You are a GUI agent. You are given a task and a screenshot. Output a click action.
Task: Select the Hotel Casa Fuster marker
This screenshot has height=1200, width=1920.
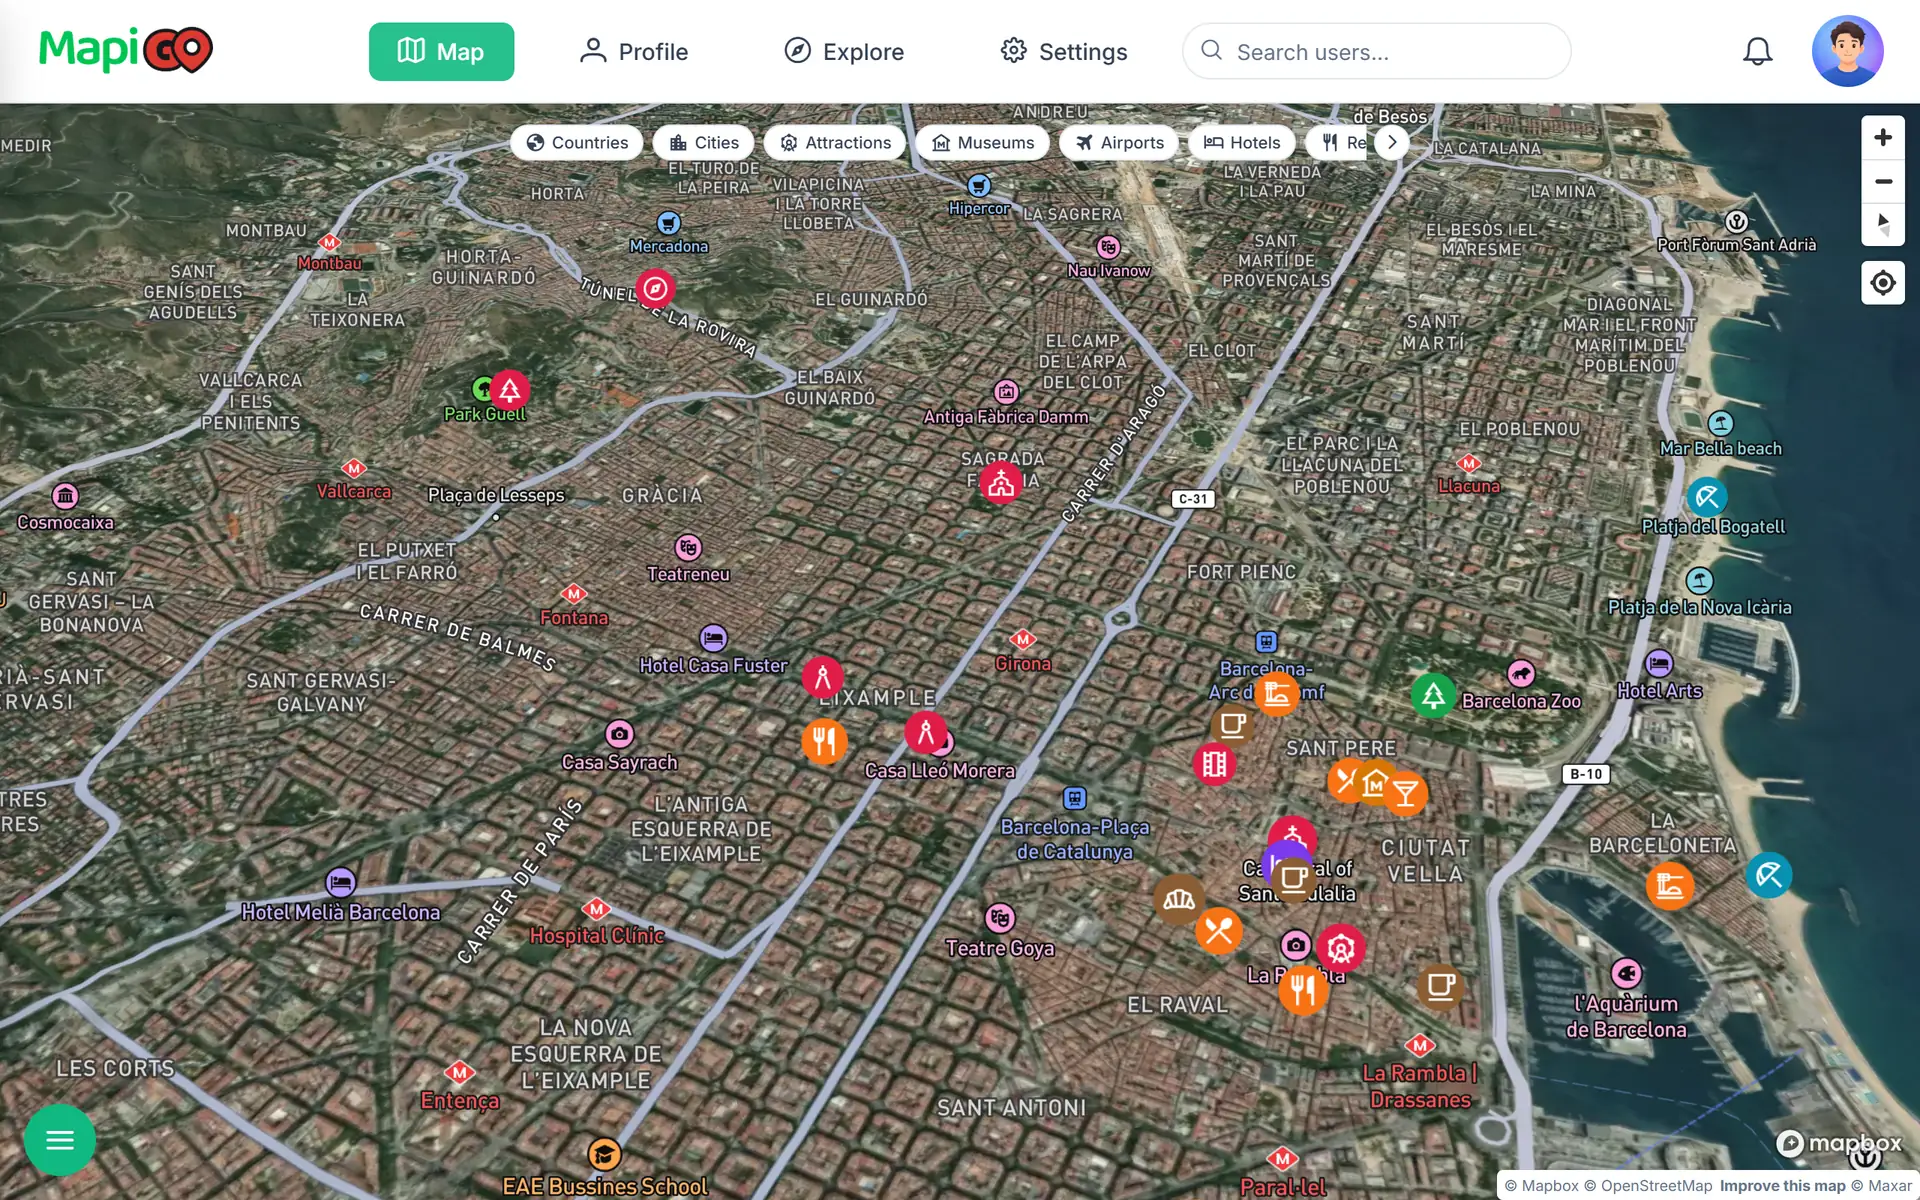click(x=713, y=638)
